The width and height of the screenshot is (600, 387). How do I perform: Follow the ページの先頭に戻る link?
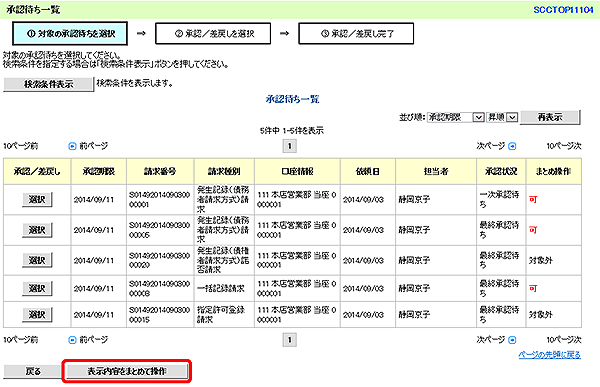[549, 355]
